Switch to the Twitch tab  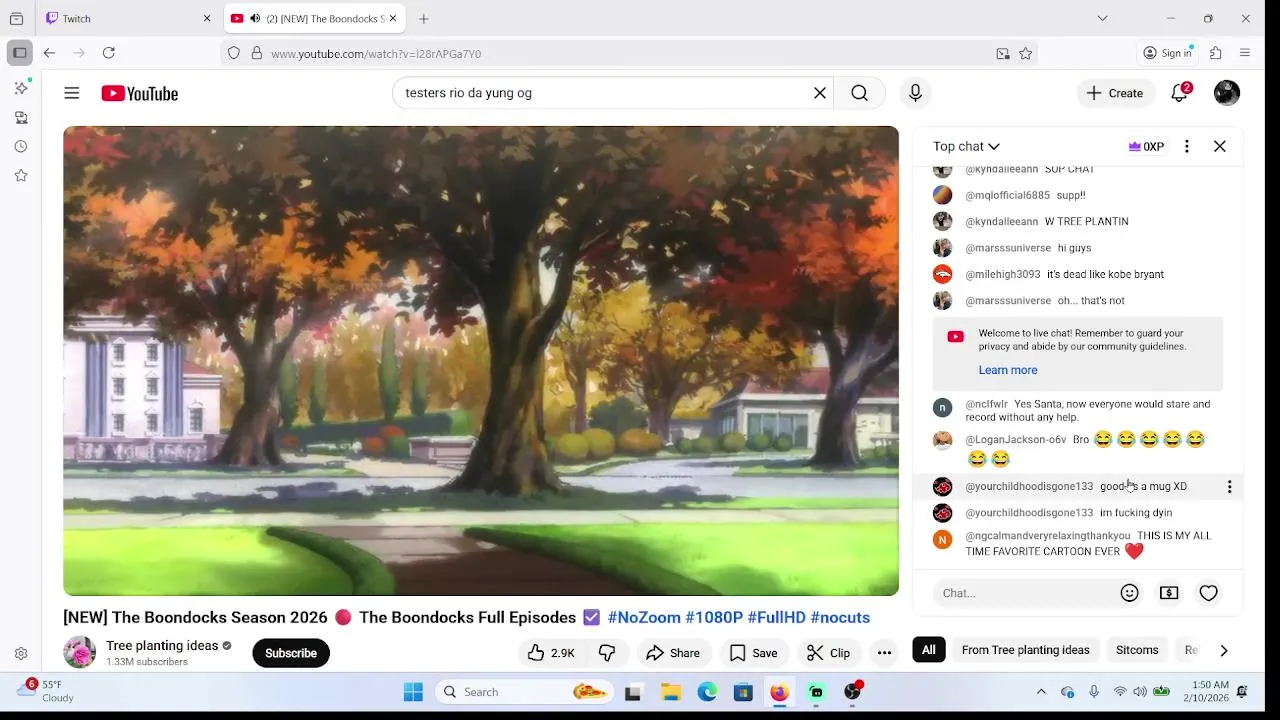tap(130, 18)
